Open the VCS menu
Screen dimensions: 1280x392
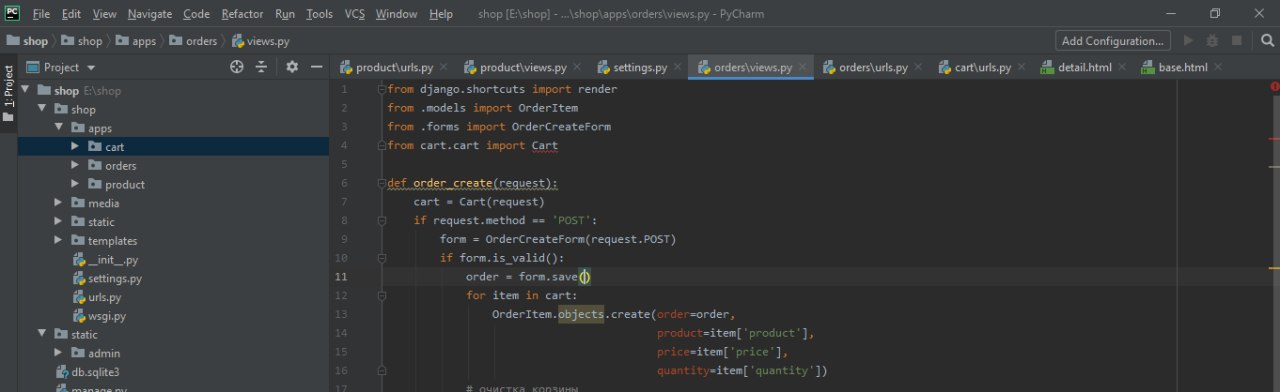355,14
